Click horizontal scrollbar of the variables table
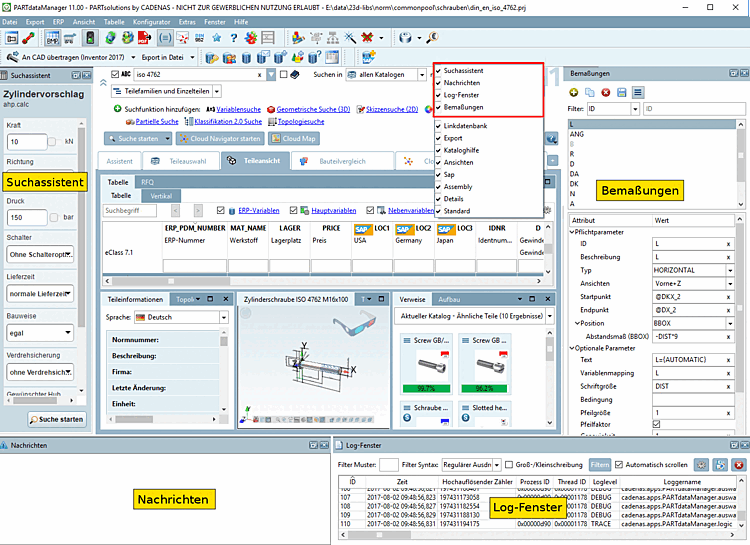 (323, 281)
